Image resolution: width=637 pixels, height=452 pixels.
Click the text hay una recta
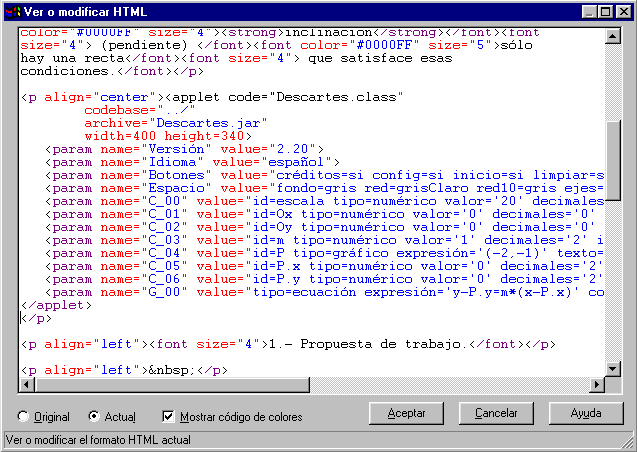[72, 58]
